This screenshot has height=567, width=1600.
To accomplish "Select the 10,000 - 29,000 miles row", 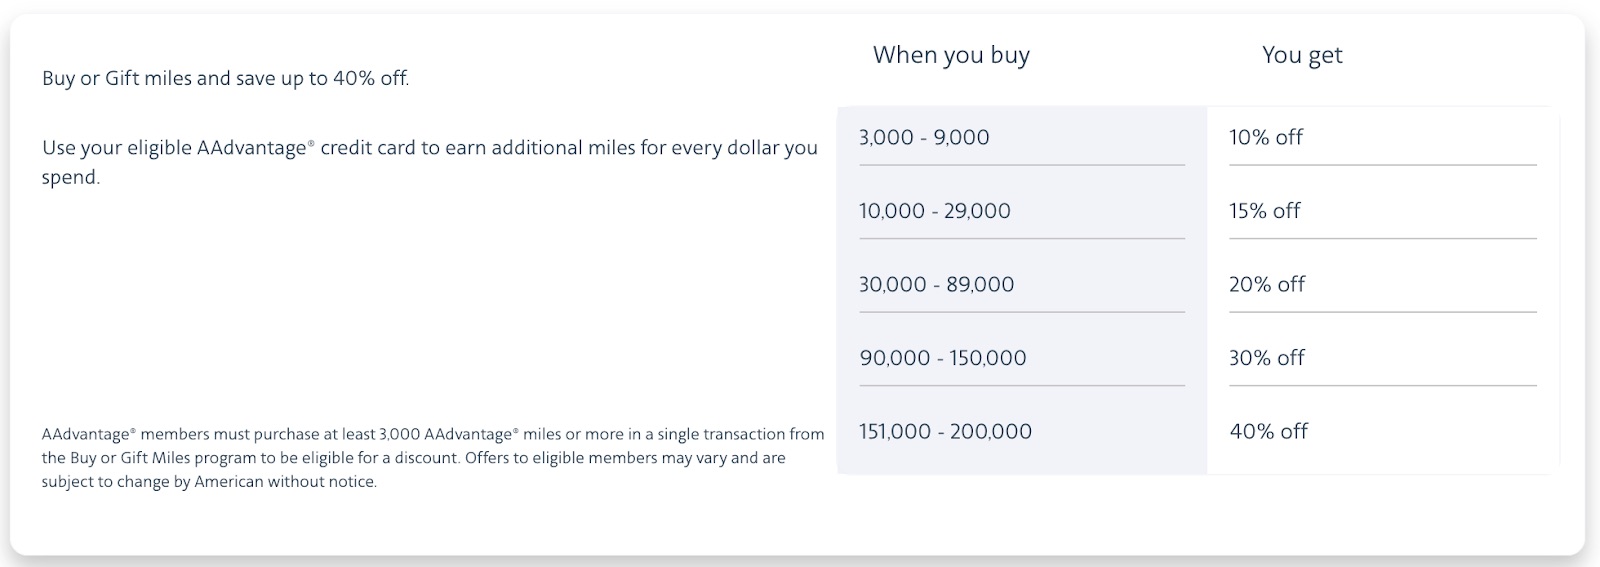I will coord(935,211).
